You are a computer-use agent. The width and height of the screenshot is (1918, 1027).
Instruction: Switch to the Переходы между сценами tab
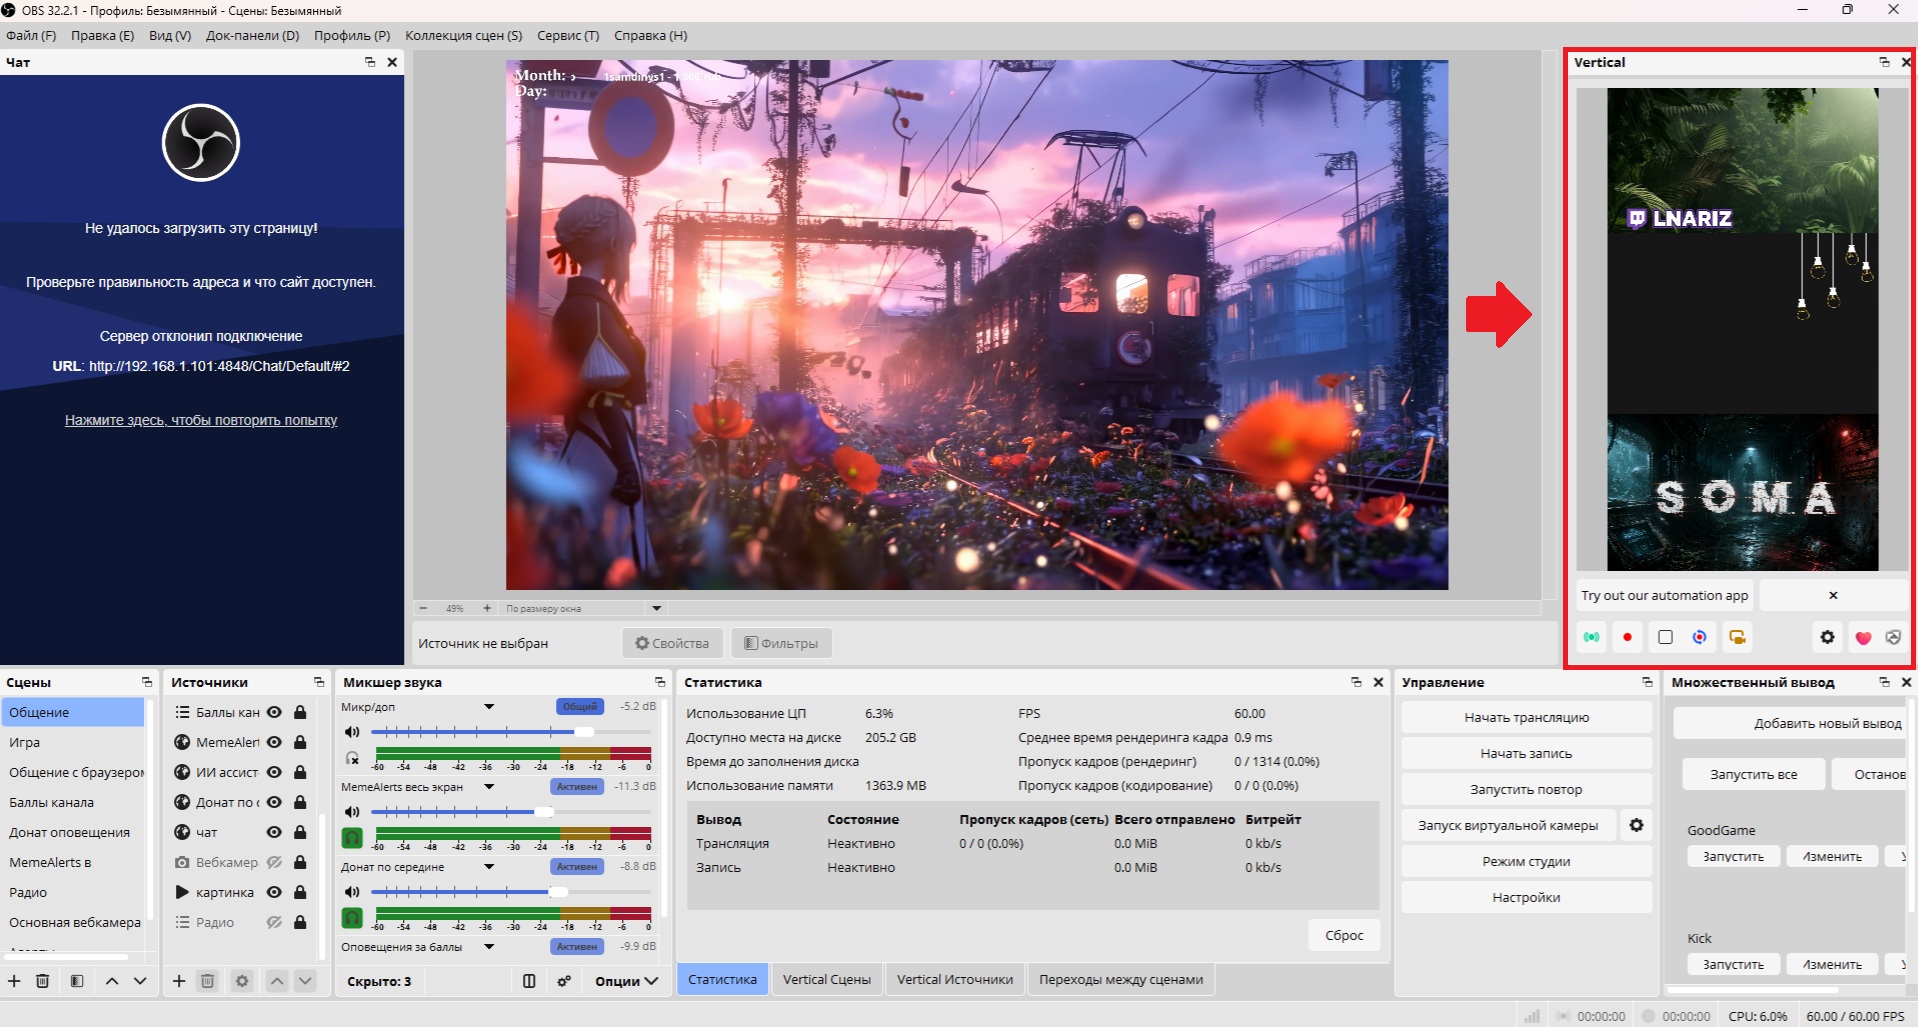point(1121,980)
